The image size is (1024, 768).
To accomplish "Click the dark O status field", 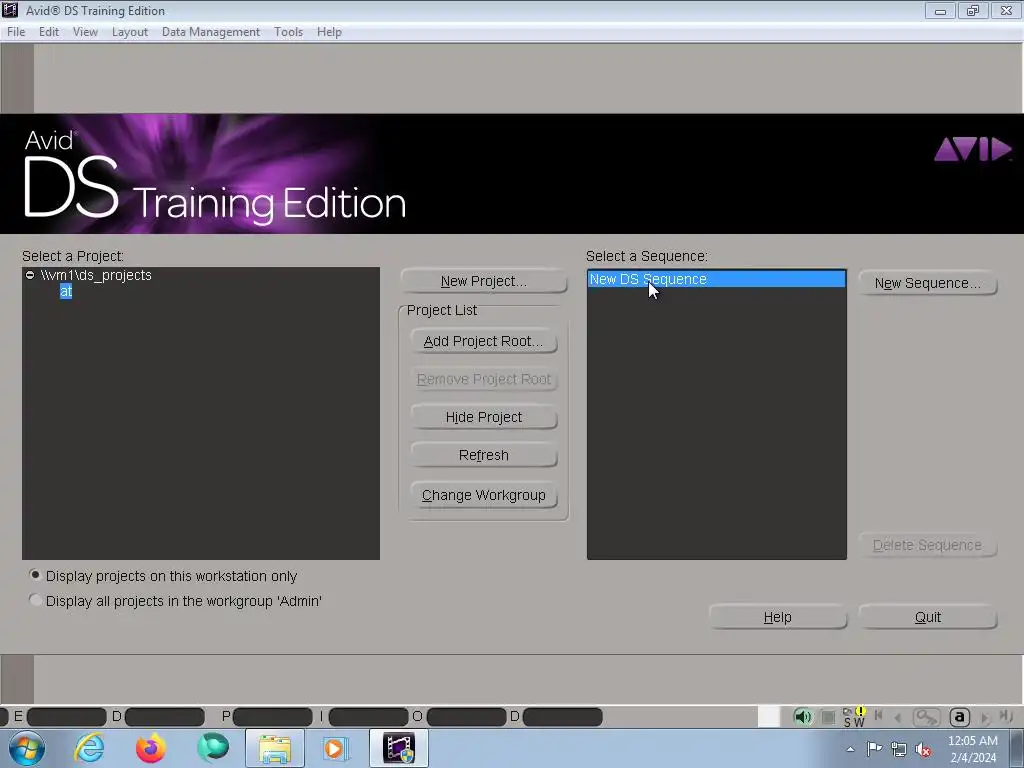I will [466, 717].
